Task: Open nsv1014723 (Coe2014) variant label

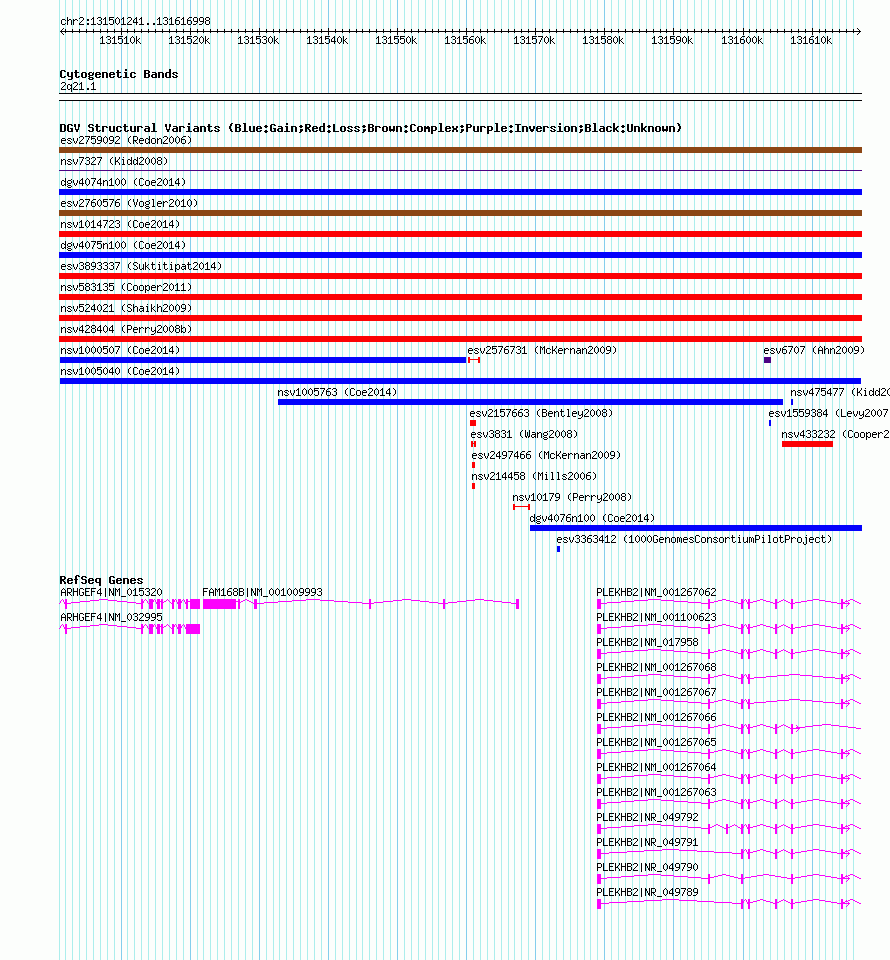Action: (120, 224)
